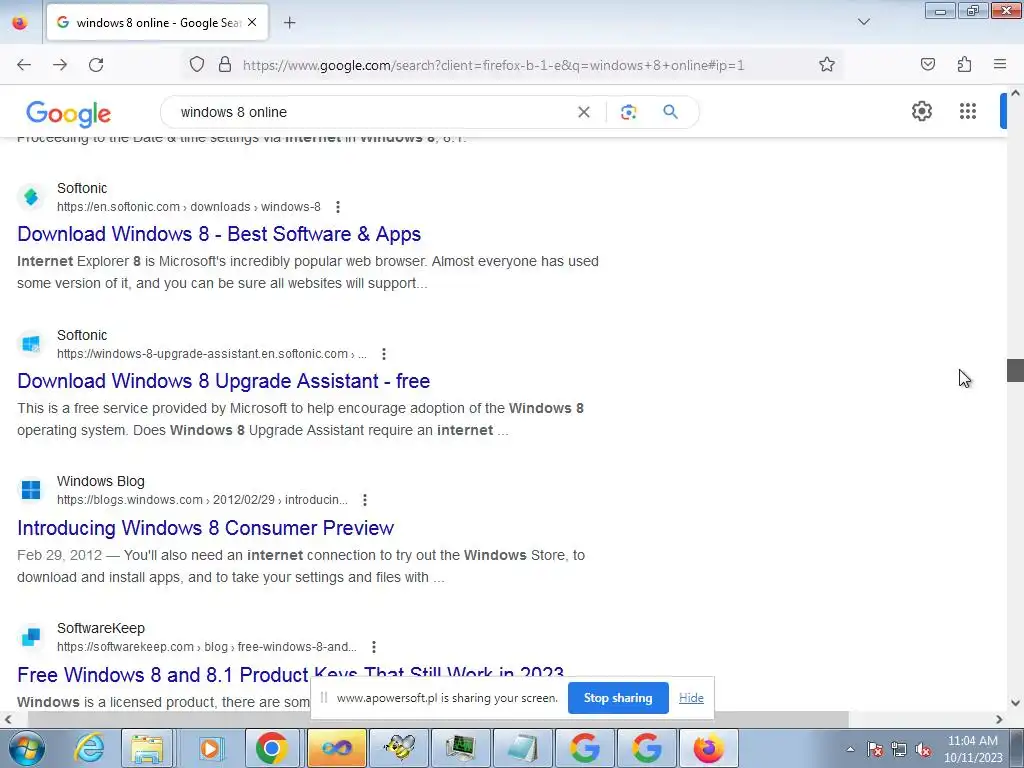This screenshot has height=768, width=1024.
Task: View site security padlock details
Action: coord(225,65)
